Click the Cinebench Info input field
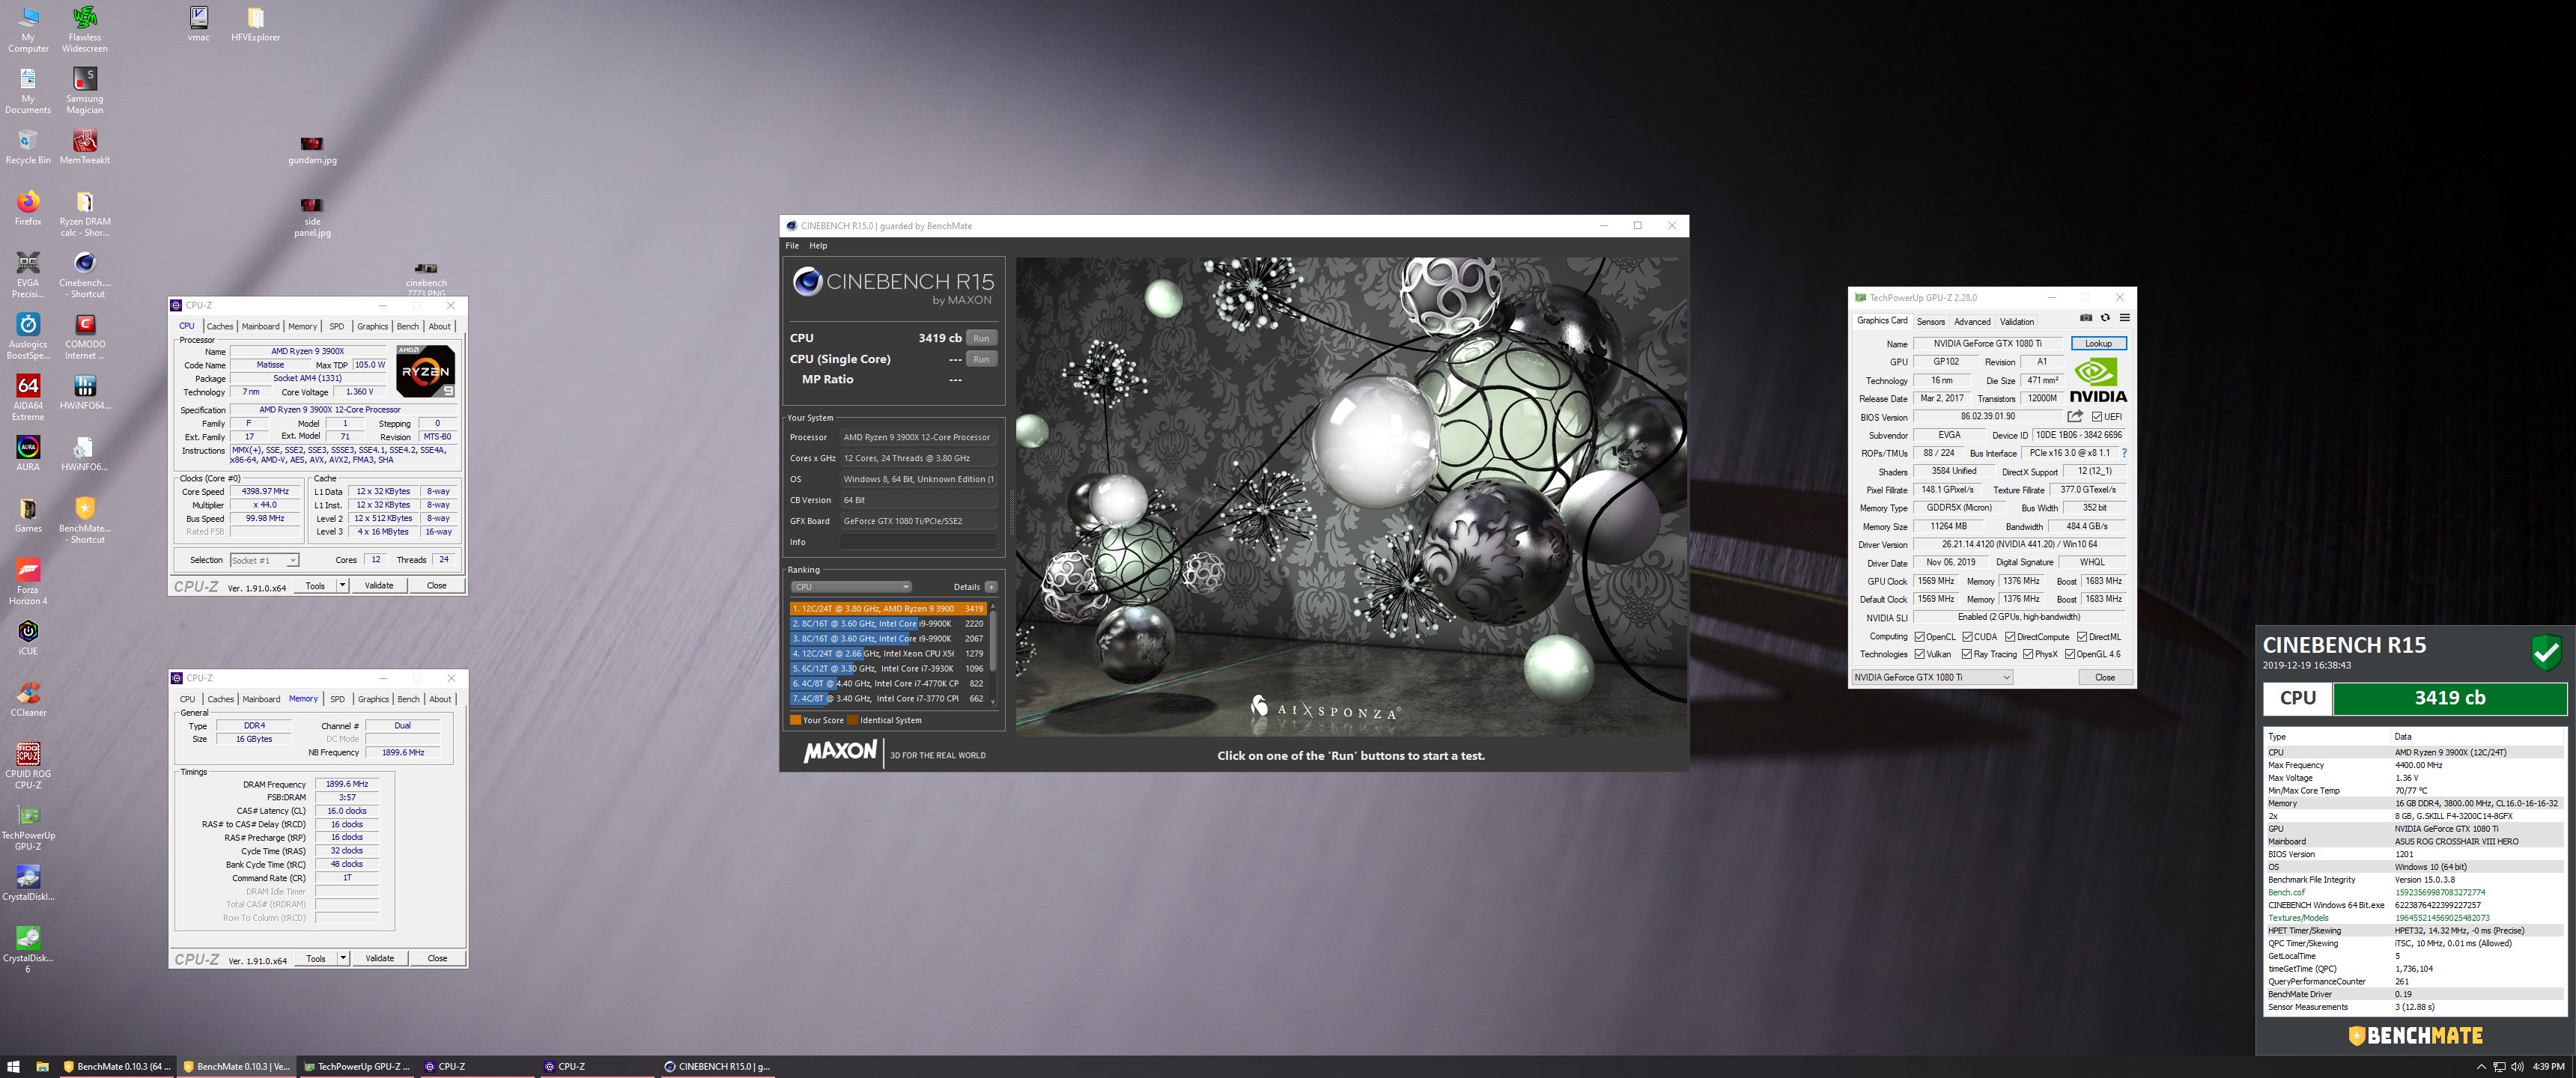The height and width of the screenshot is (1078, 2576). click(x=918, y=542)
